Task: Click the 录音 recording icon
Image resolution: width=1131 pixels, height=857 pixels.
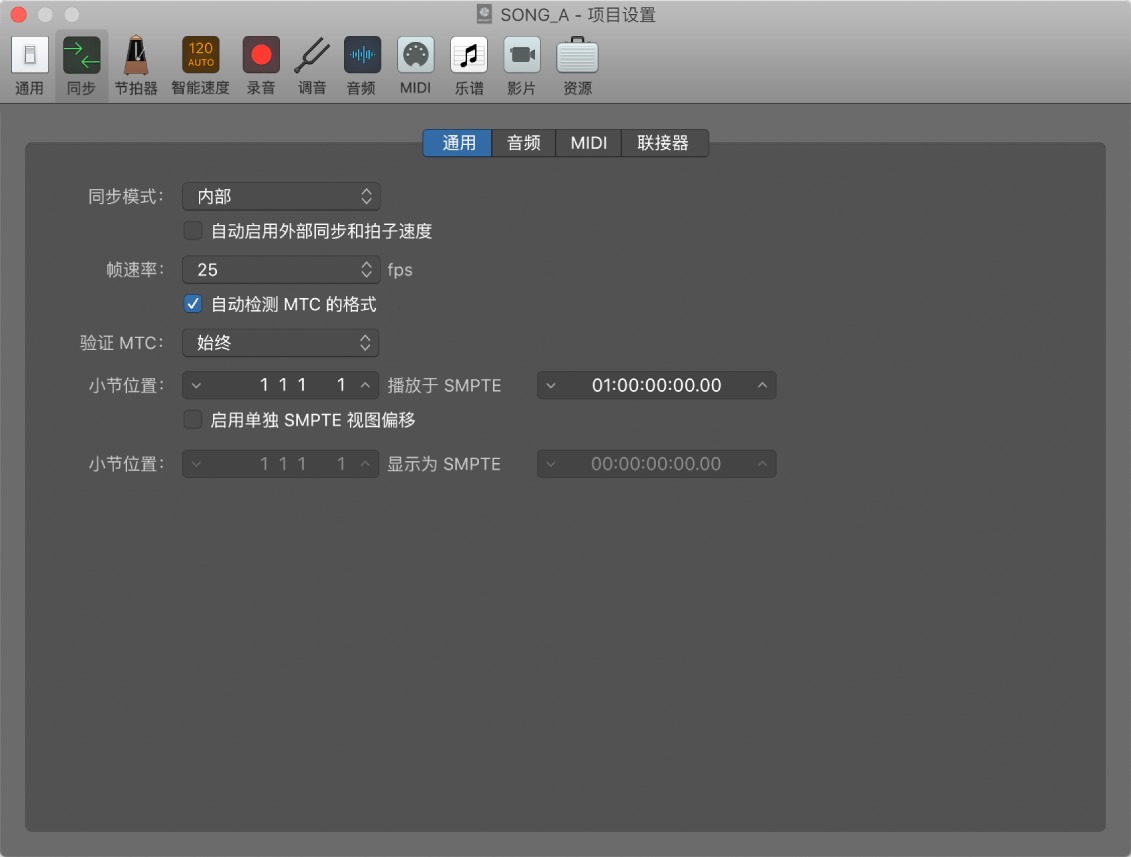Action: point(261,56)
